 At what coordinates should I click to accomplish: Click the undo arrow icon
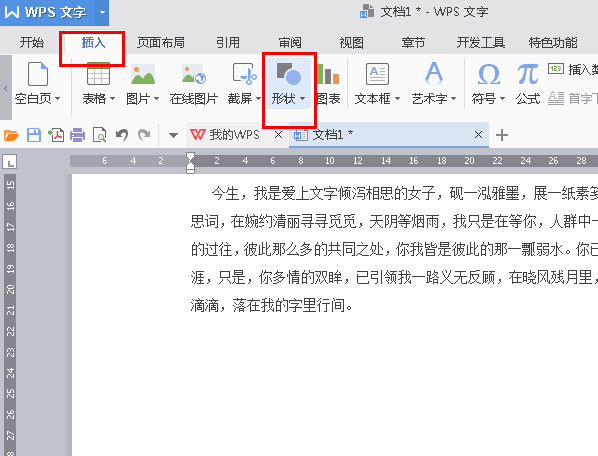pyautogui.click(x=122, y=135)
